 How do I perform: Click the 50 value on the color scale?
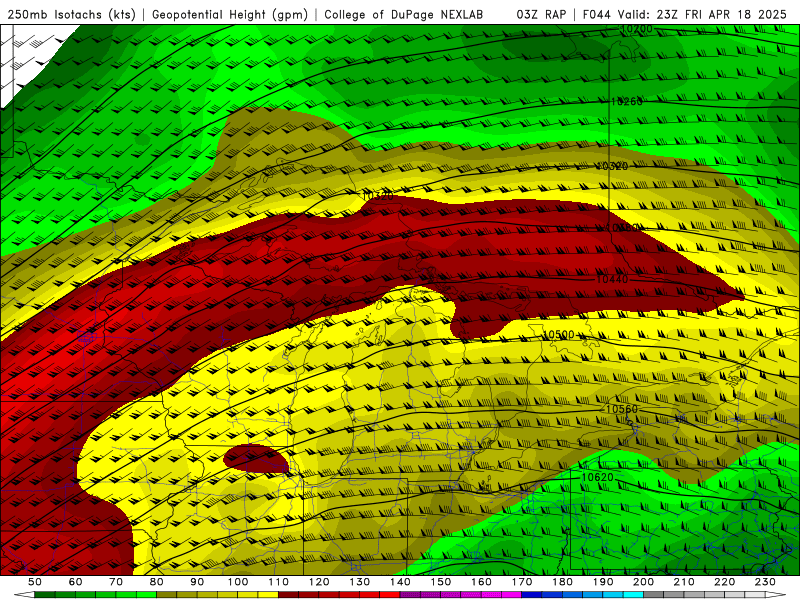coord(34,582)
